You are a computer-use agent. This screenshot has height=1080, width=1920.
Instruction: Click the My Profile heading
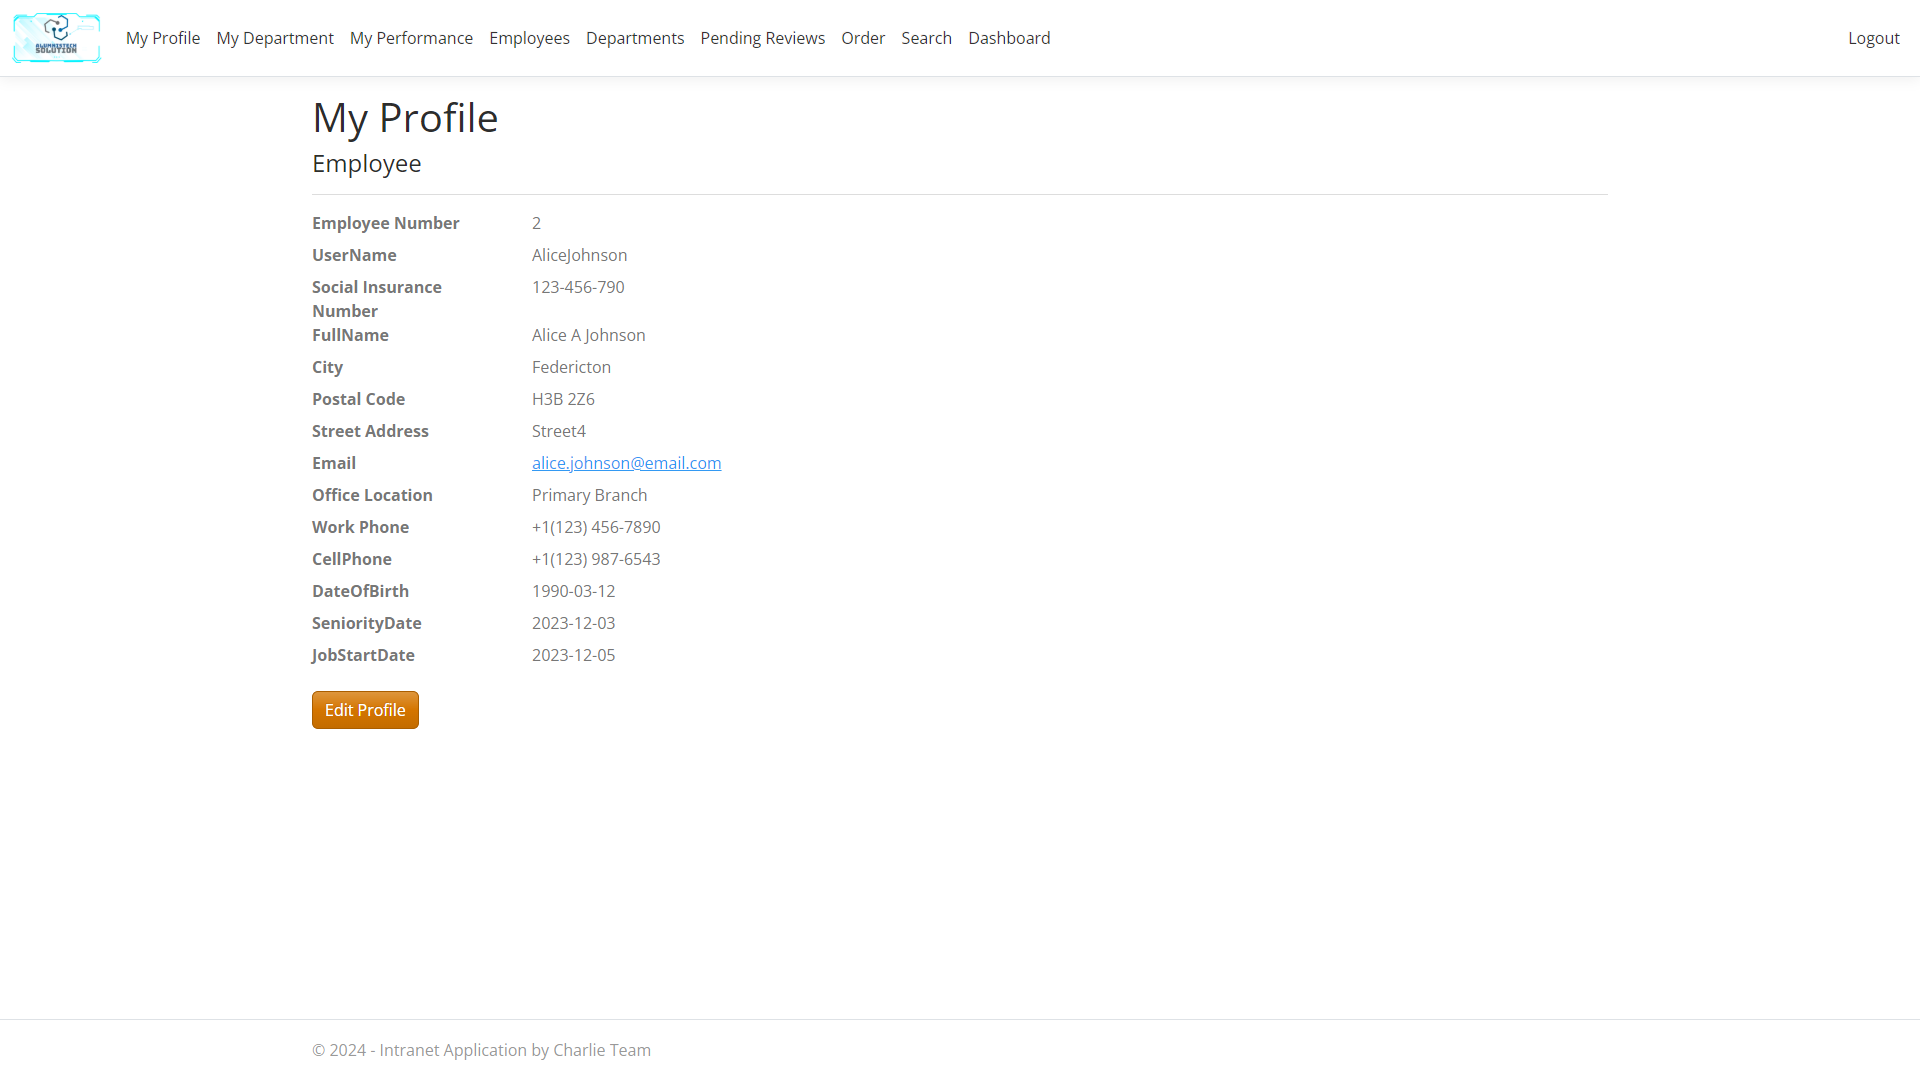[405, 118]
